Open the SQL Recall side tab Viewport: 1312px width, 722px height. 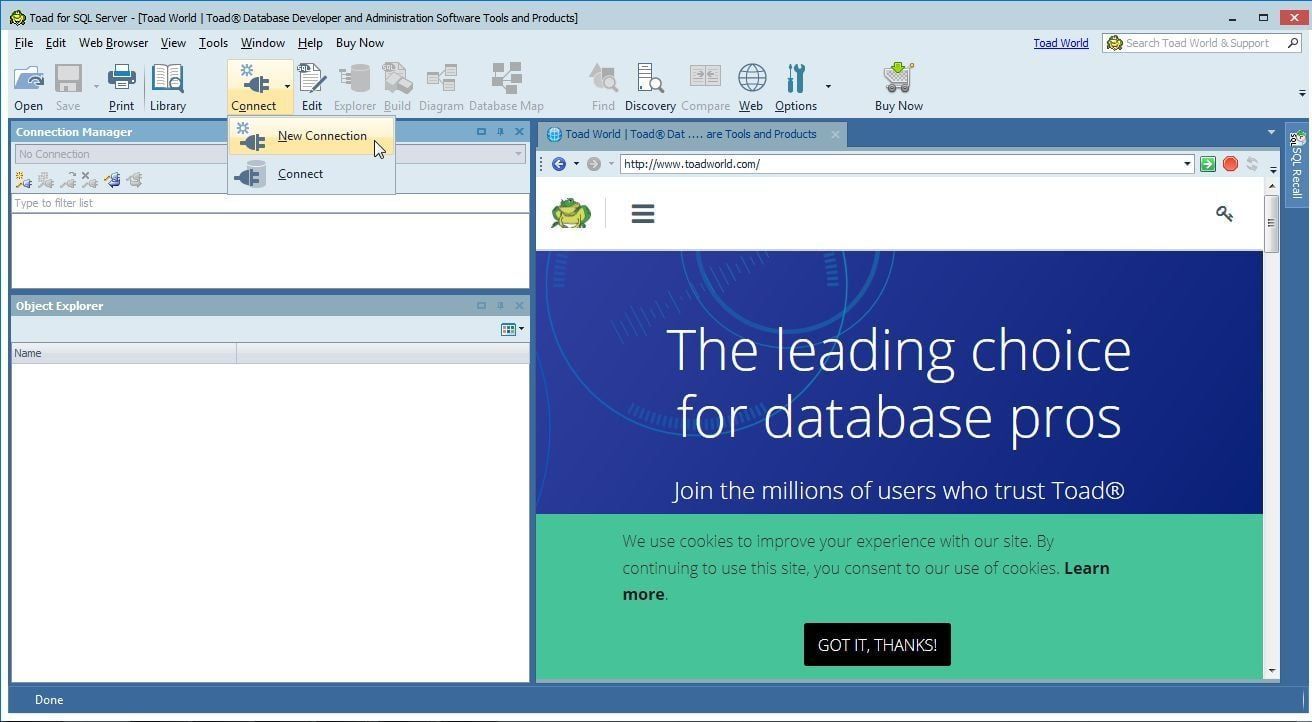click(1296, 166)
